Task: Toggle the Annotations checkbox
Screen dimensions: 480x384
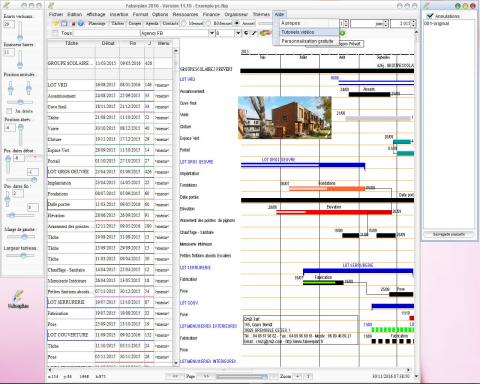Action: click(x=430, y=16)
